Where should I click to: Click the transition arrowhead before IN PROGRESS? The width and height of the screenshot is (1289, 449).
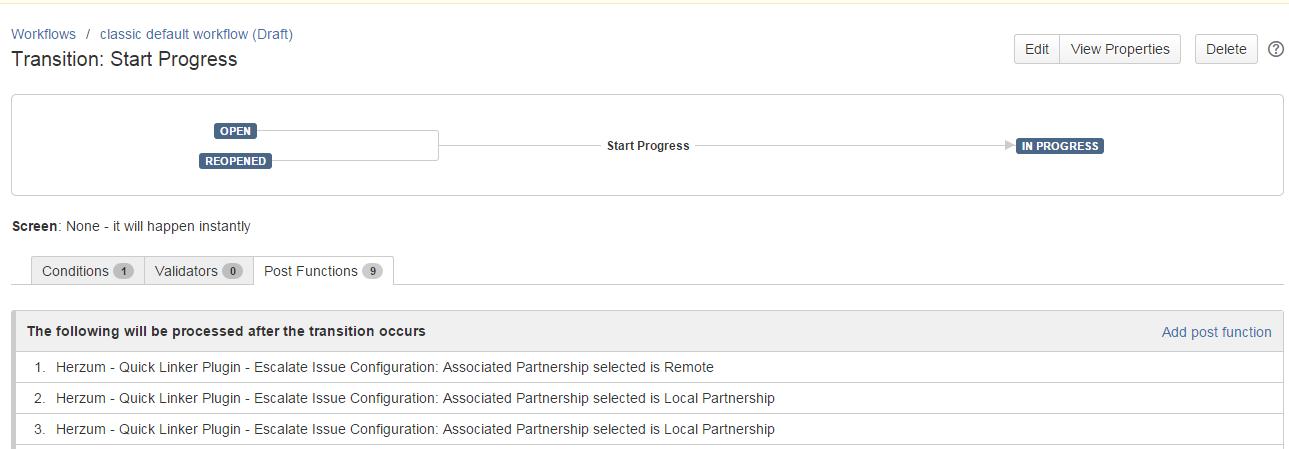(x=1009, y=146)
